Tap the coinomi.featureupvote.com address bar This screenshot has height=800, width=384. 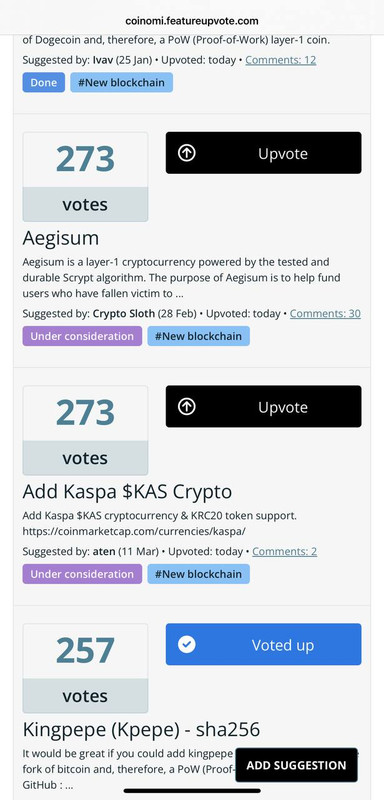(x=192, y=21)
